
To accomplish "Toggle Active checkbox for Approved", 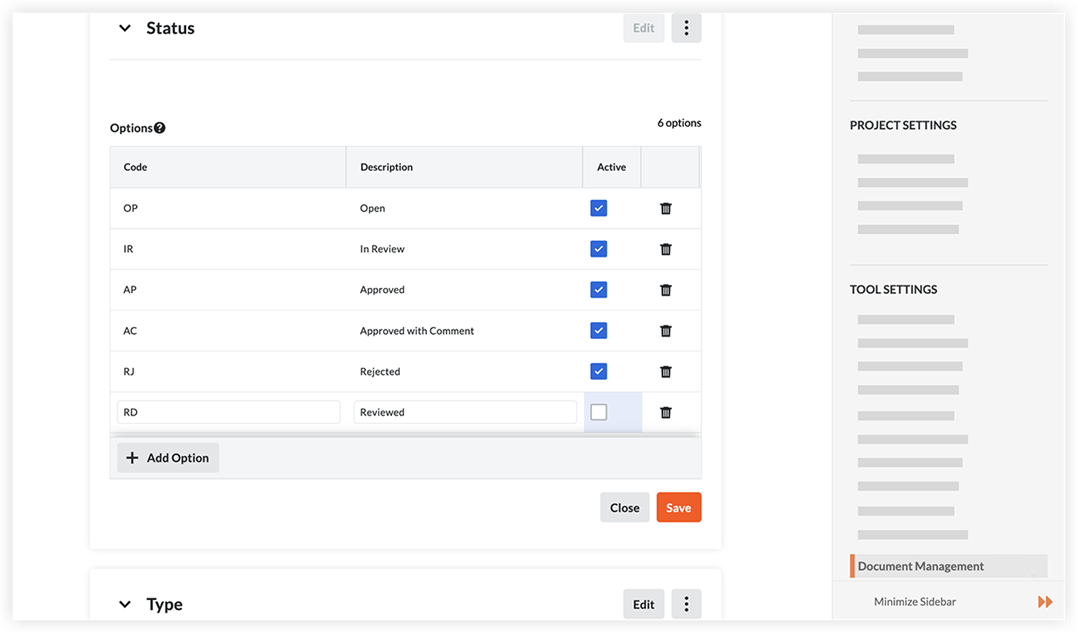I will [x=599, y=289].
